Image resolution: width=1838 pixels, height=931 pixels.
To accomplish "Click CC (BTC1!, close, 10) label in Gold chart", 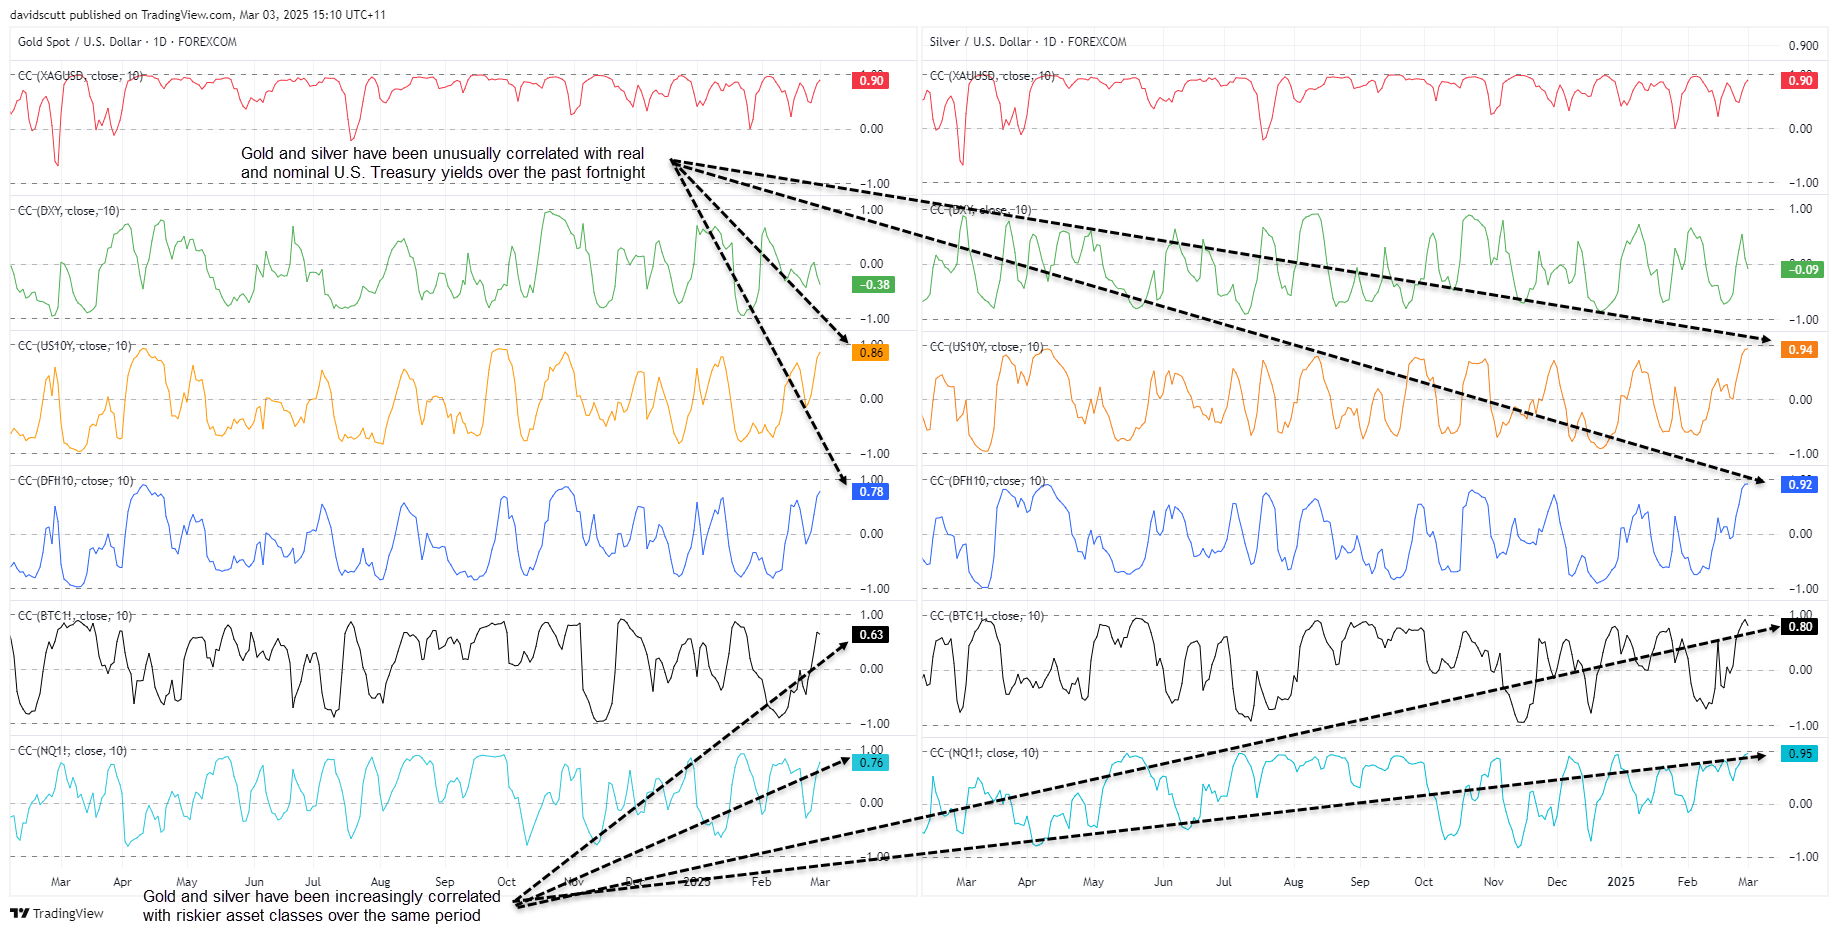I will (x=74, y=616).
